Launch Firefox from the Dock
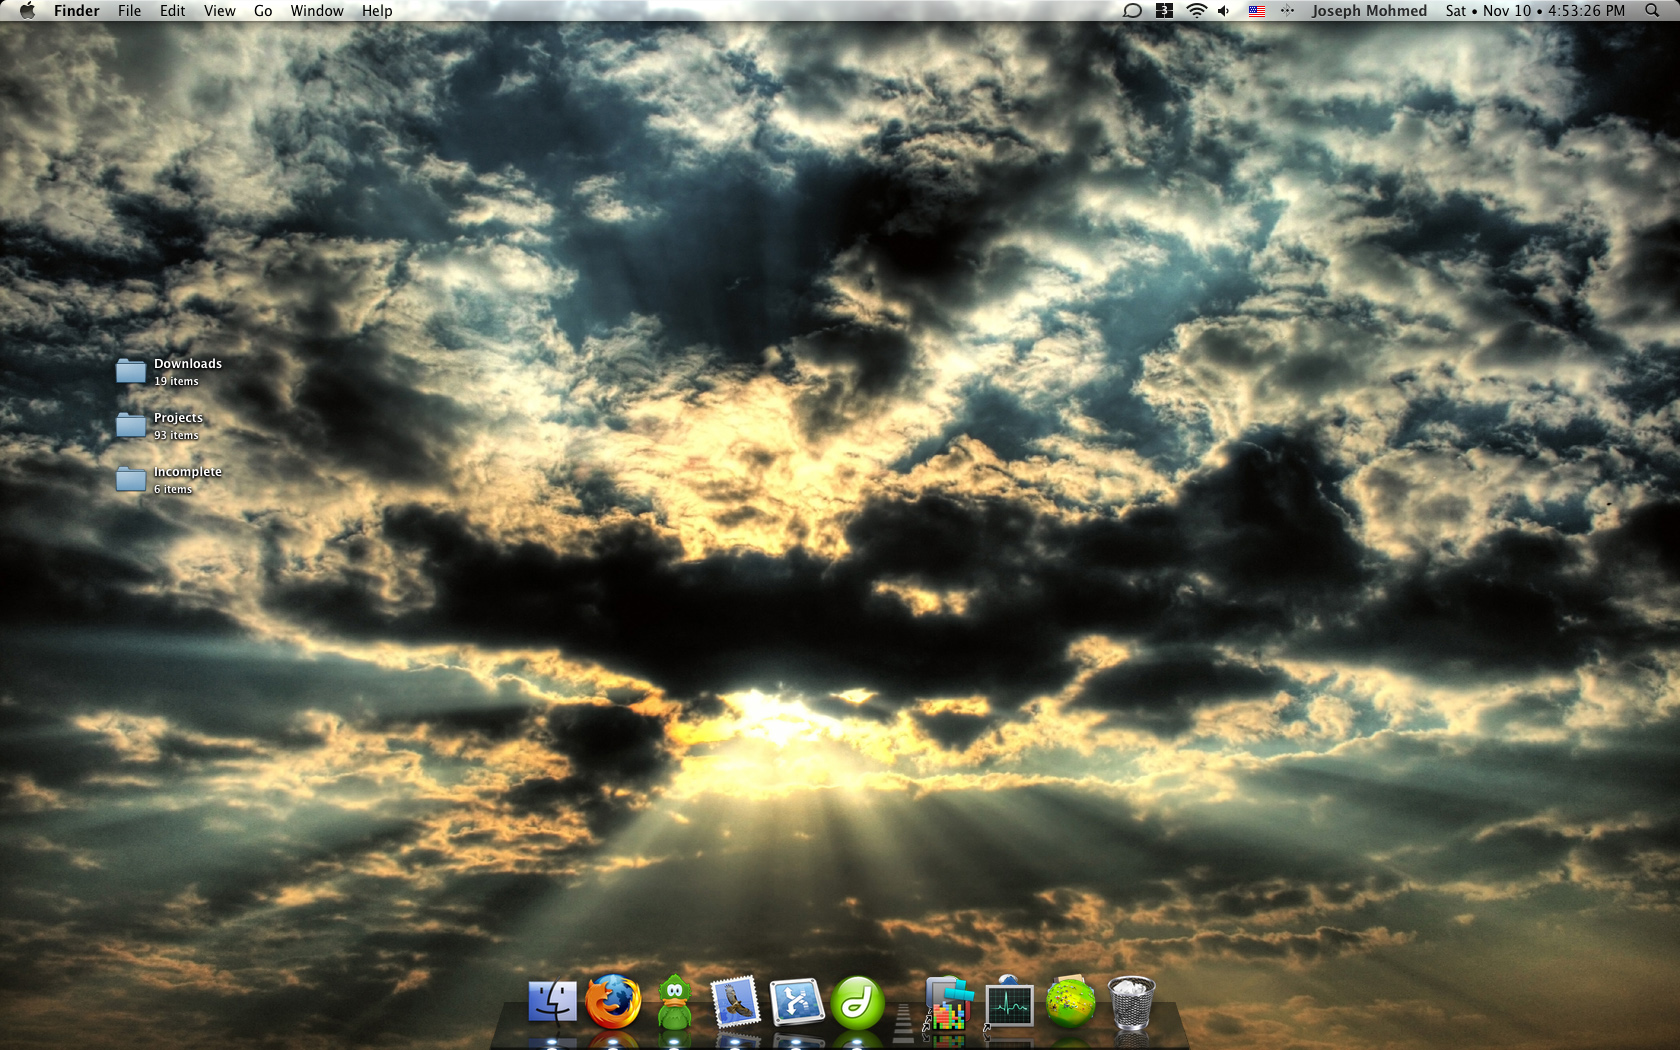The image size is (1680, 1050). click(x=613, y=1003)
